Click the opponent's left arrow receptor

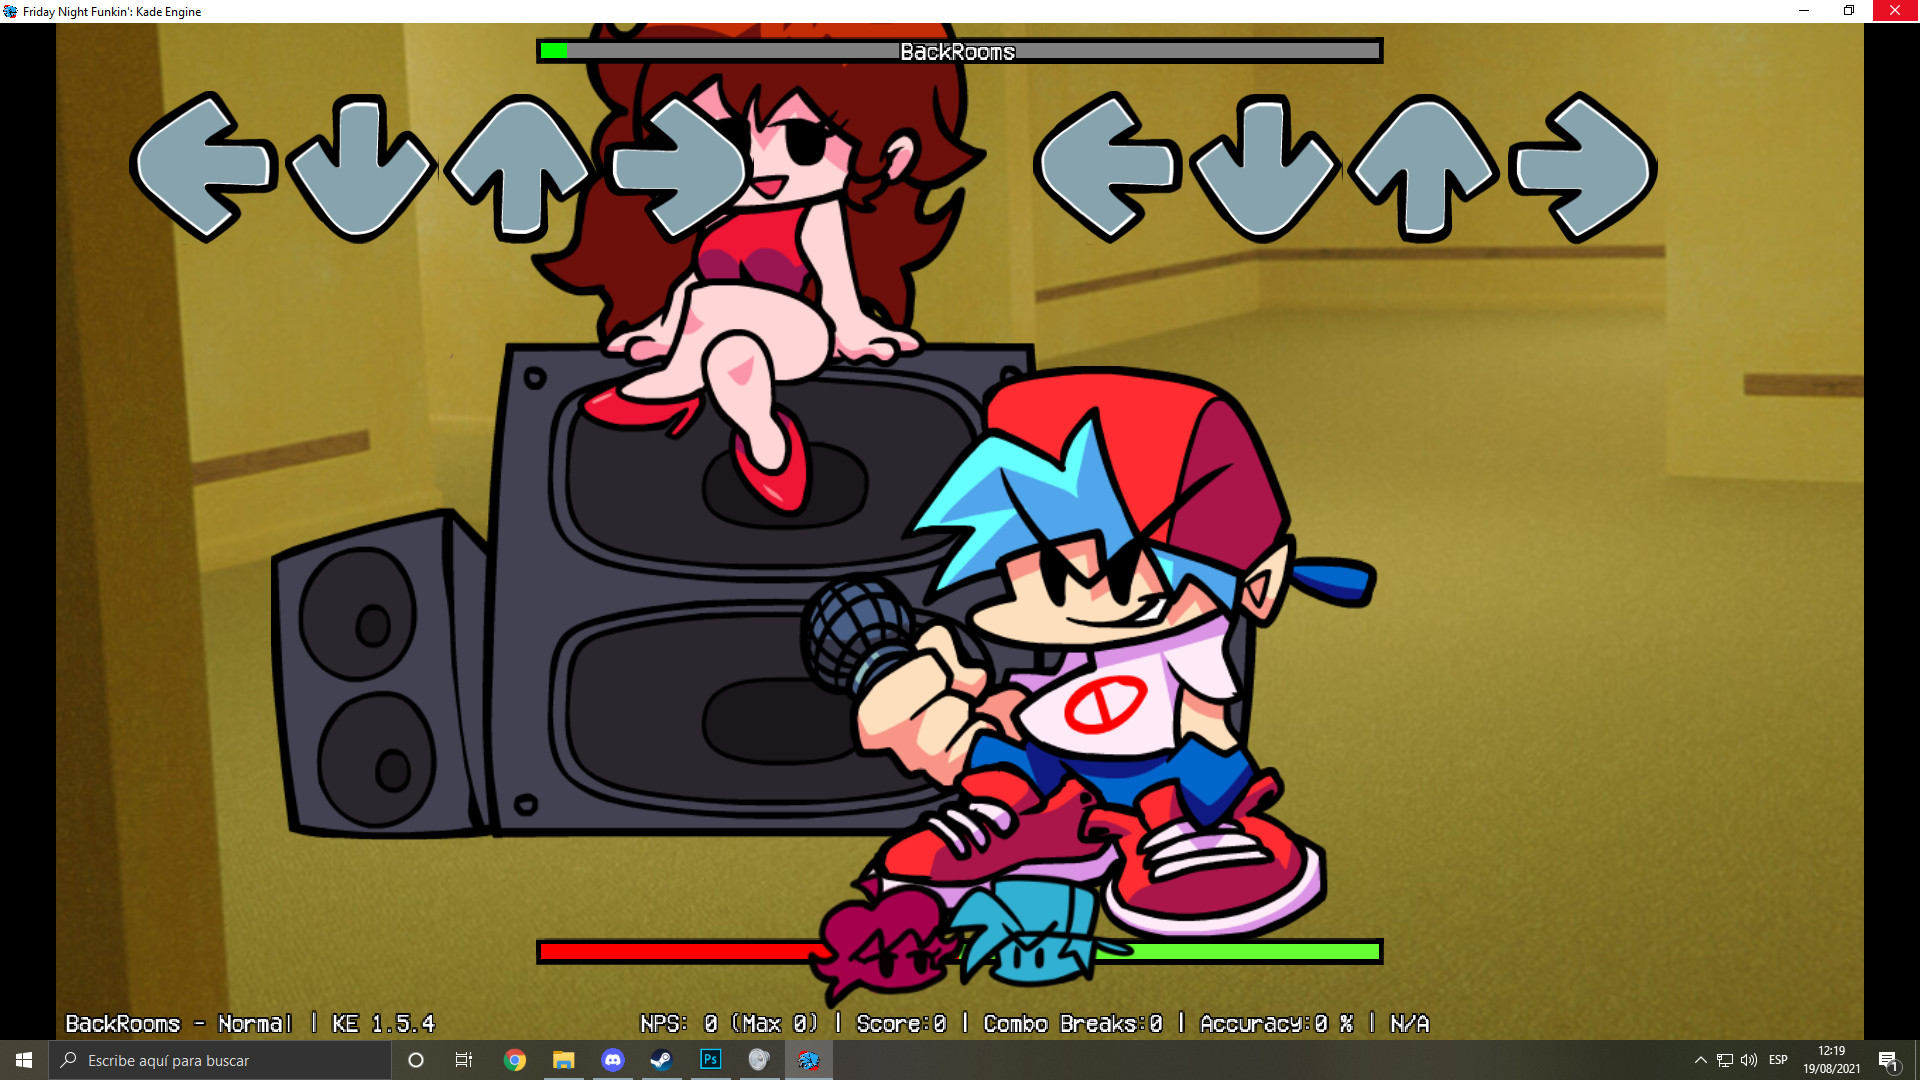point(203,167)
